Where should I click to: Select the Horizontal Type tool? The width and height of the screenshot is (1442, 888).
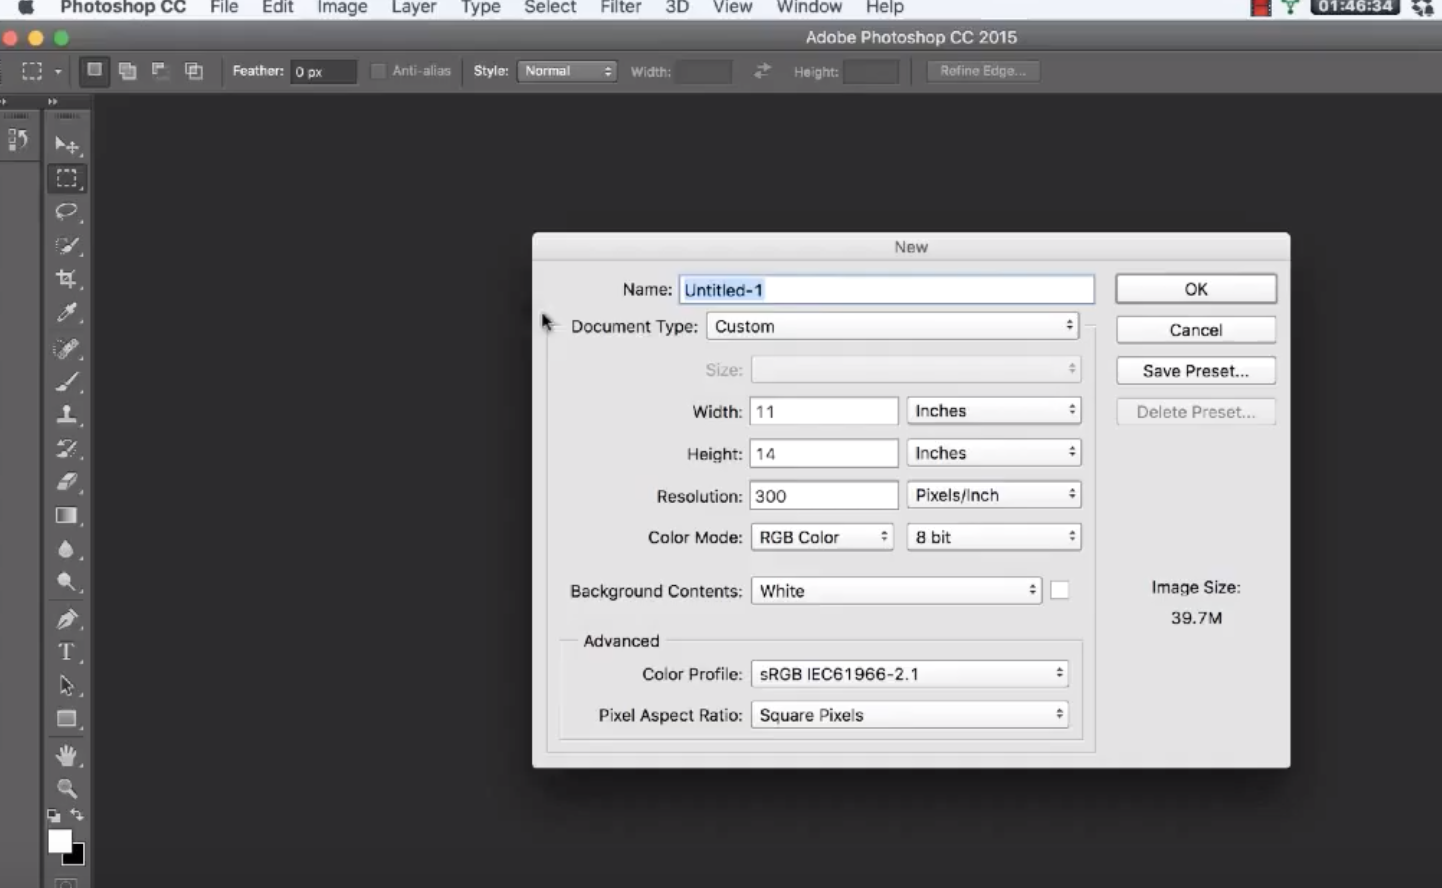pos(67,652)
